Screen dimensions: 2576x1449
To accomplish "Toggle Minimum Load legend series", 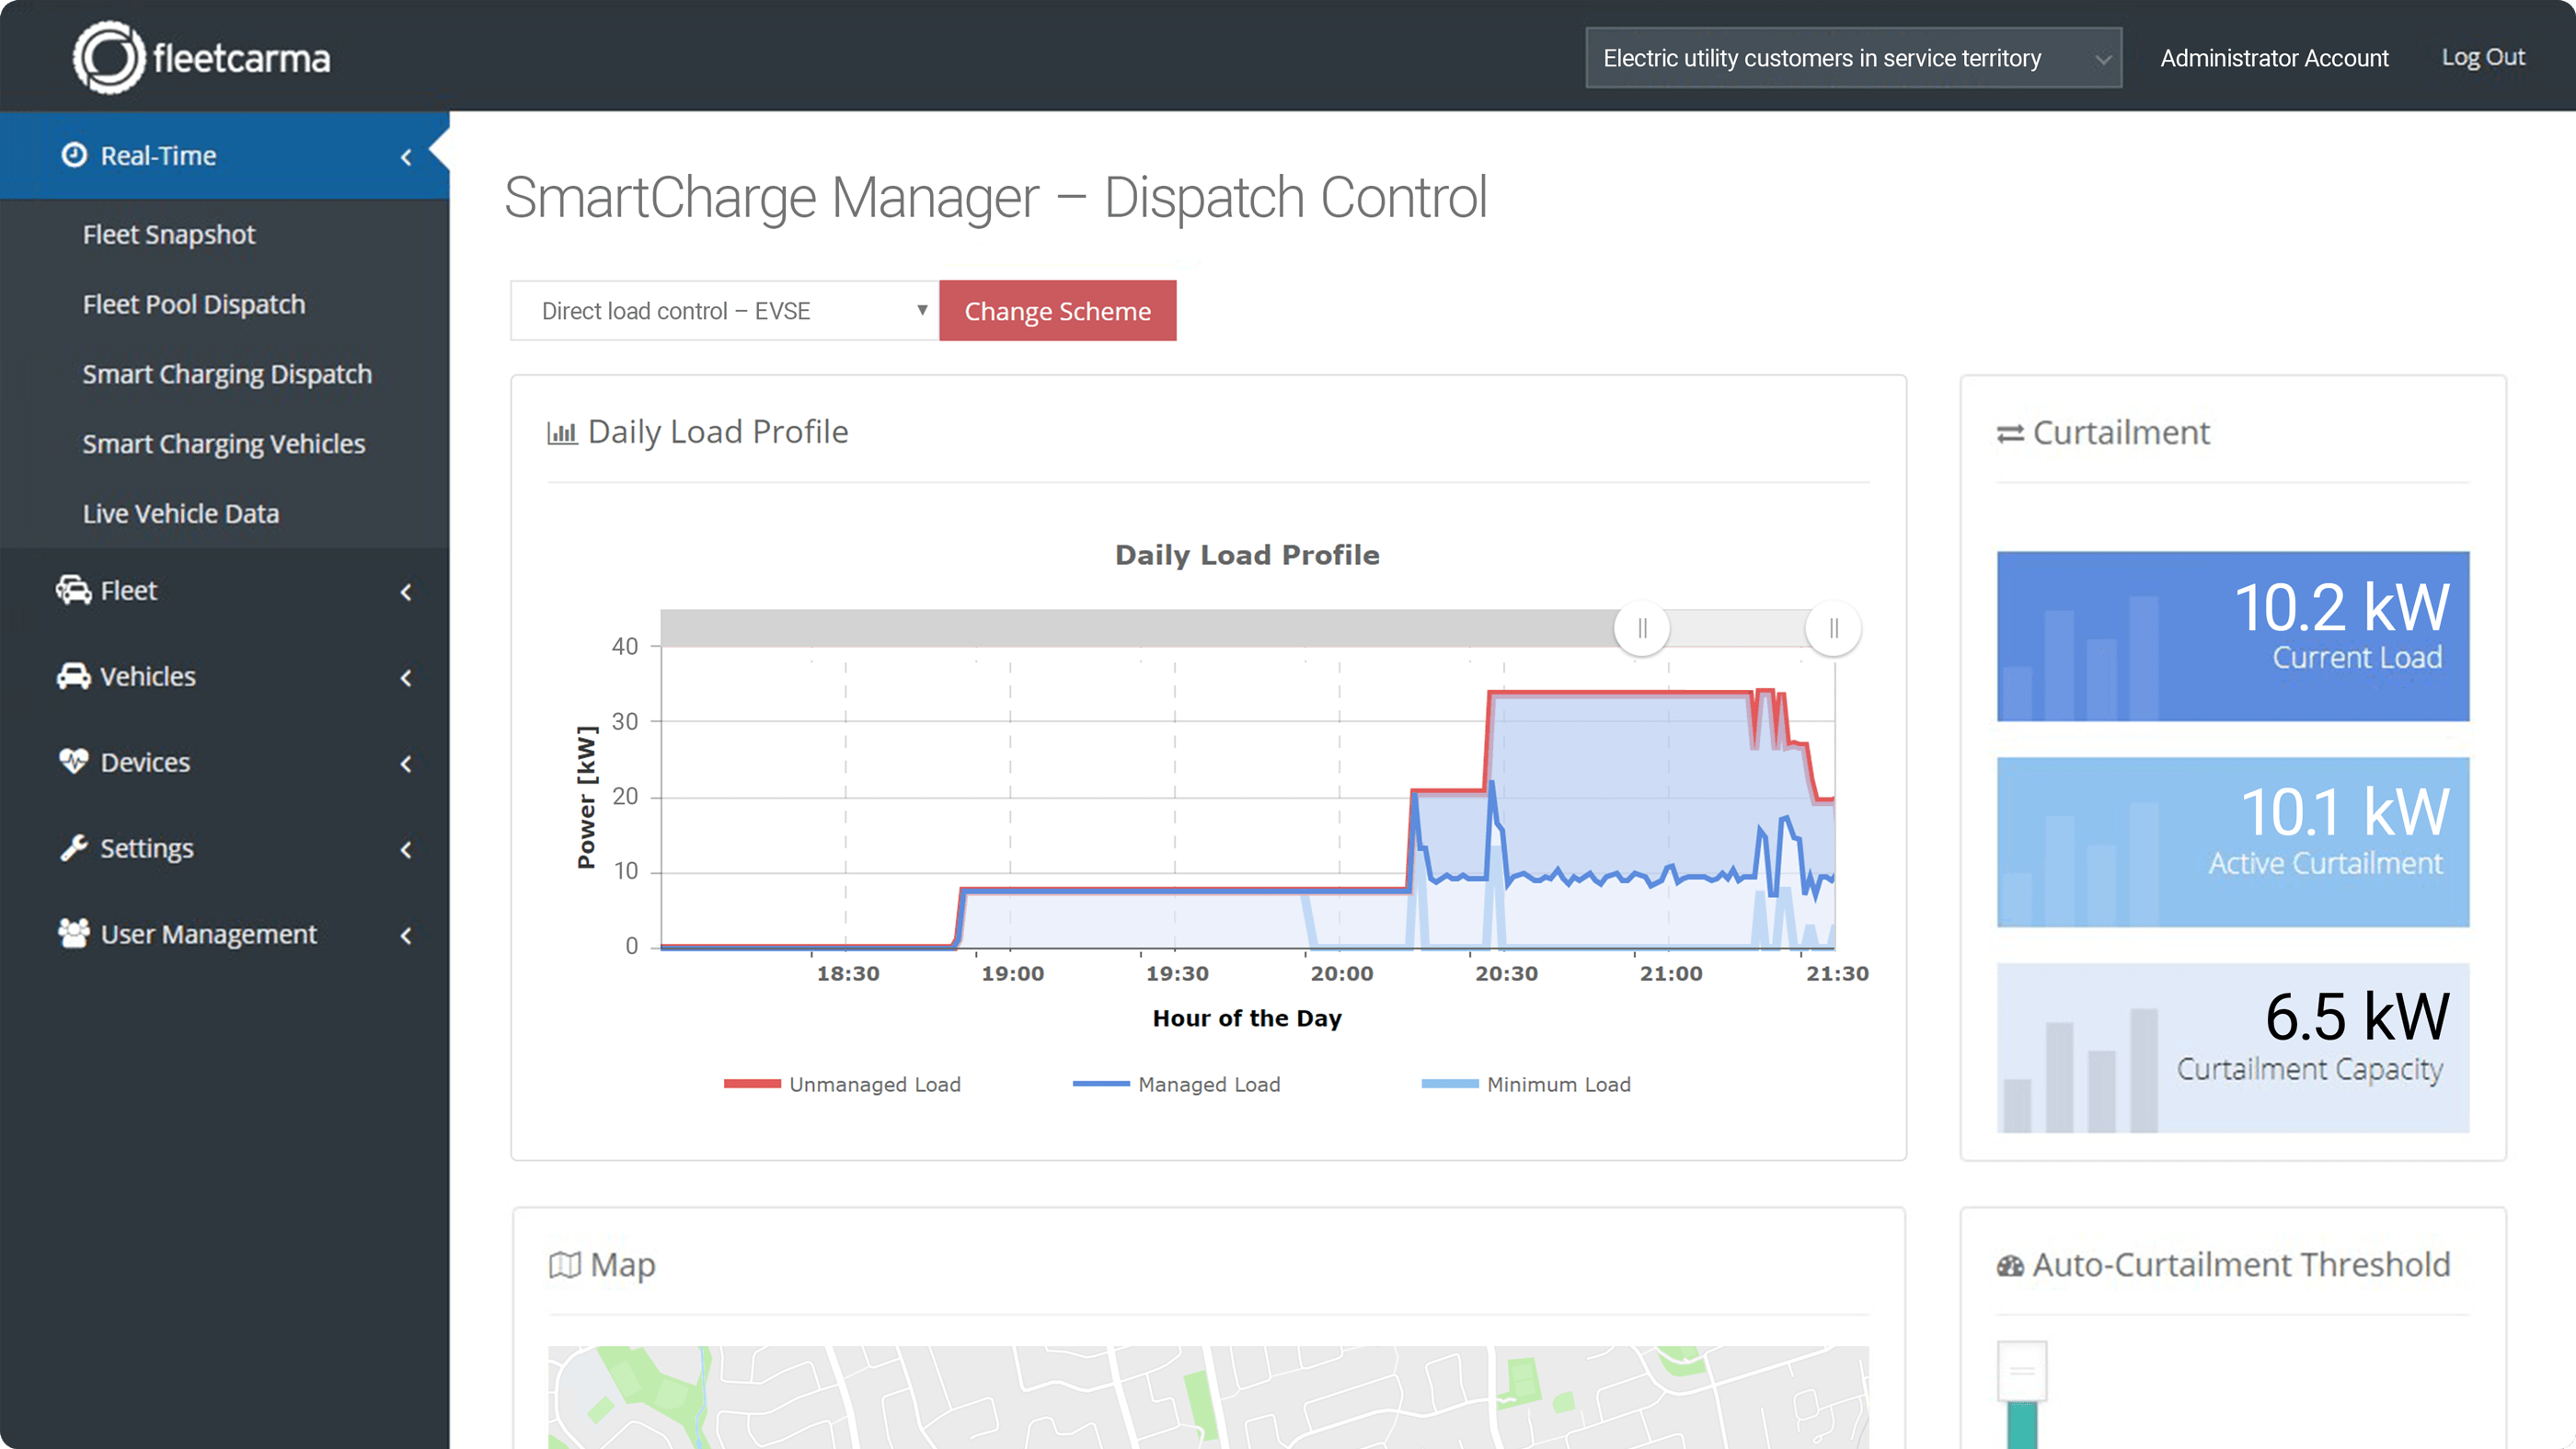I will [1526, 1084].
